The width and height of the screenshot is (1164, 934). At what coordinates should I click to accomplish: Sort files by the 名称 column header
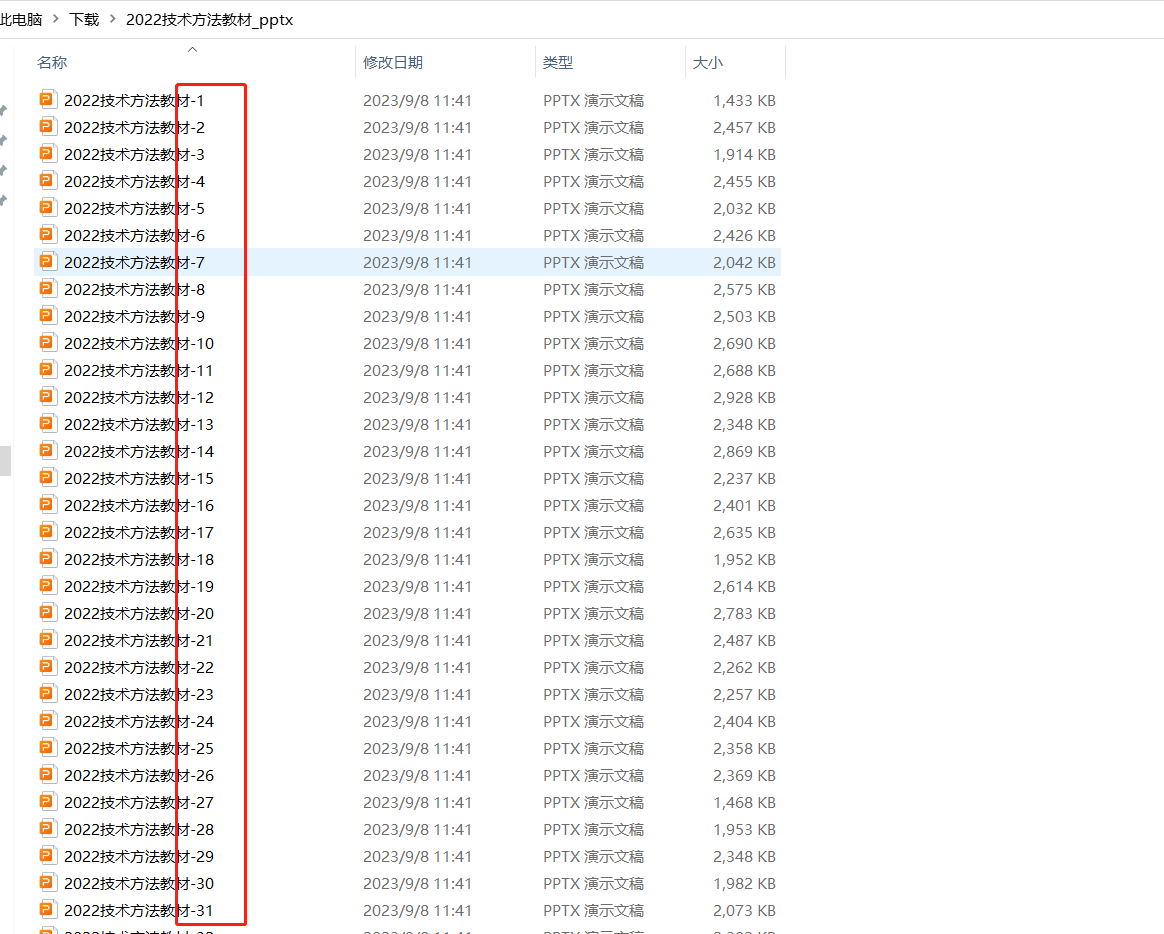point(52,63)
